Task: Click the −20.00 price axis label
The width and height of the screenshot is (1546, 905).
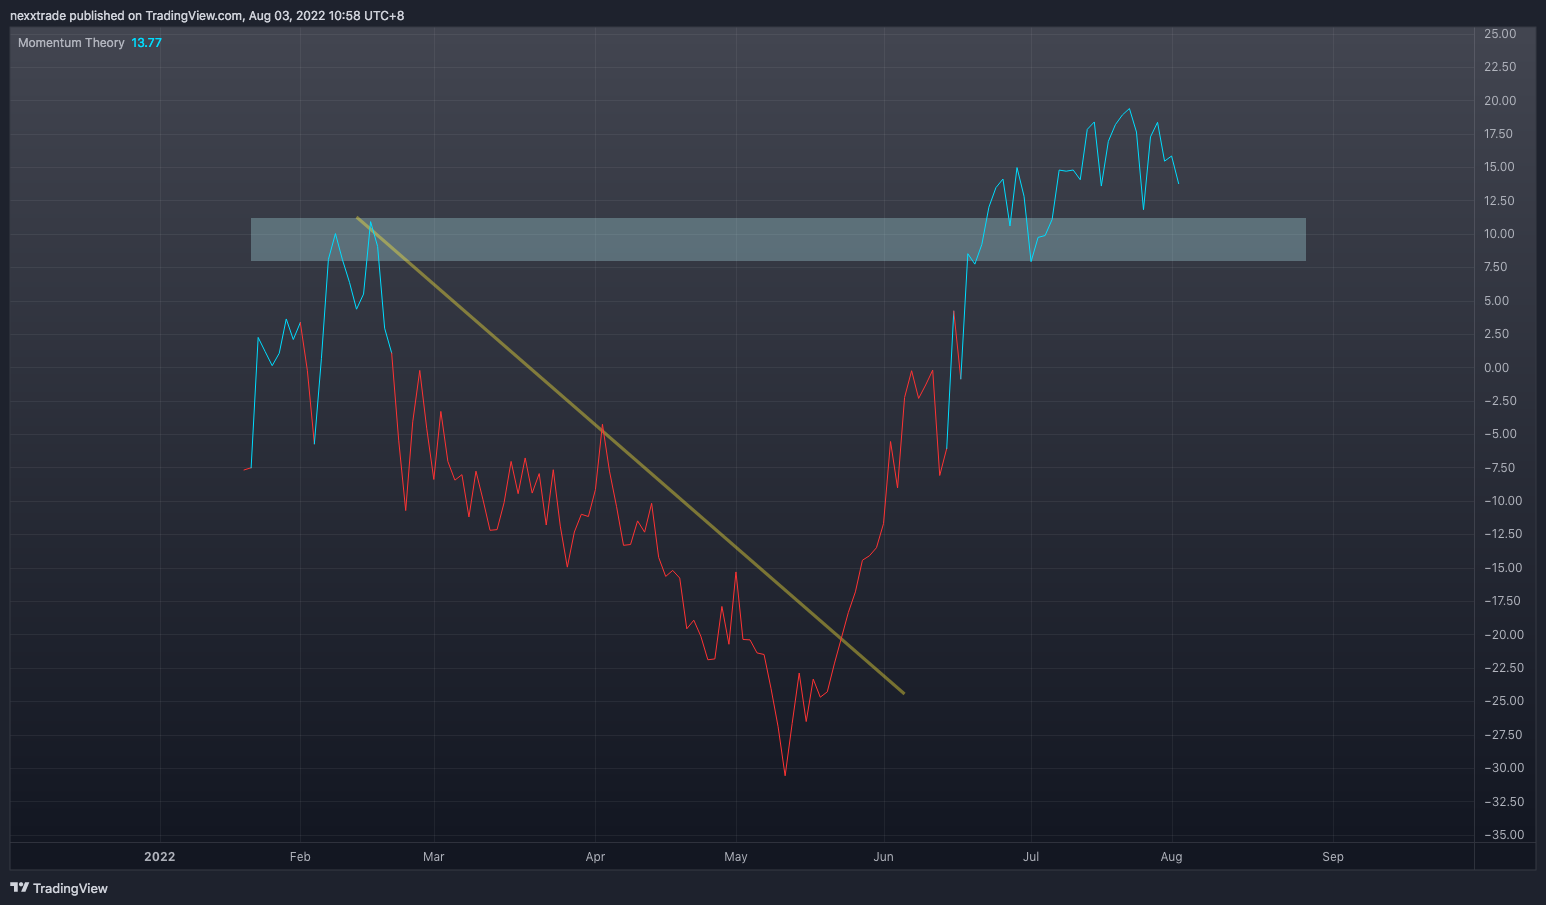Action: point(1504,635)
